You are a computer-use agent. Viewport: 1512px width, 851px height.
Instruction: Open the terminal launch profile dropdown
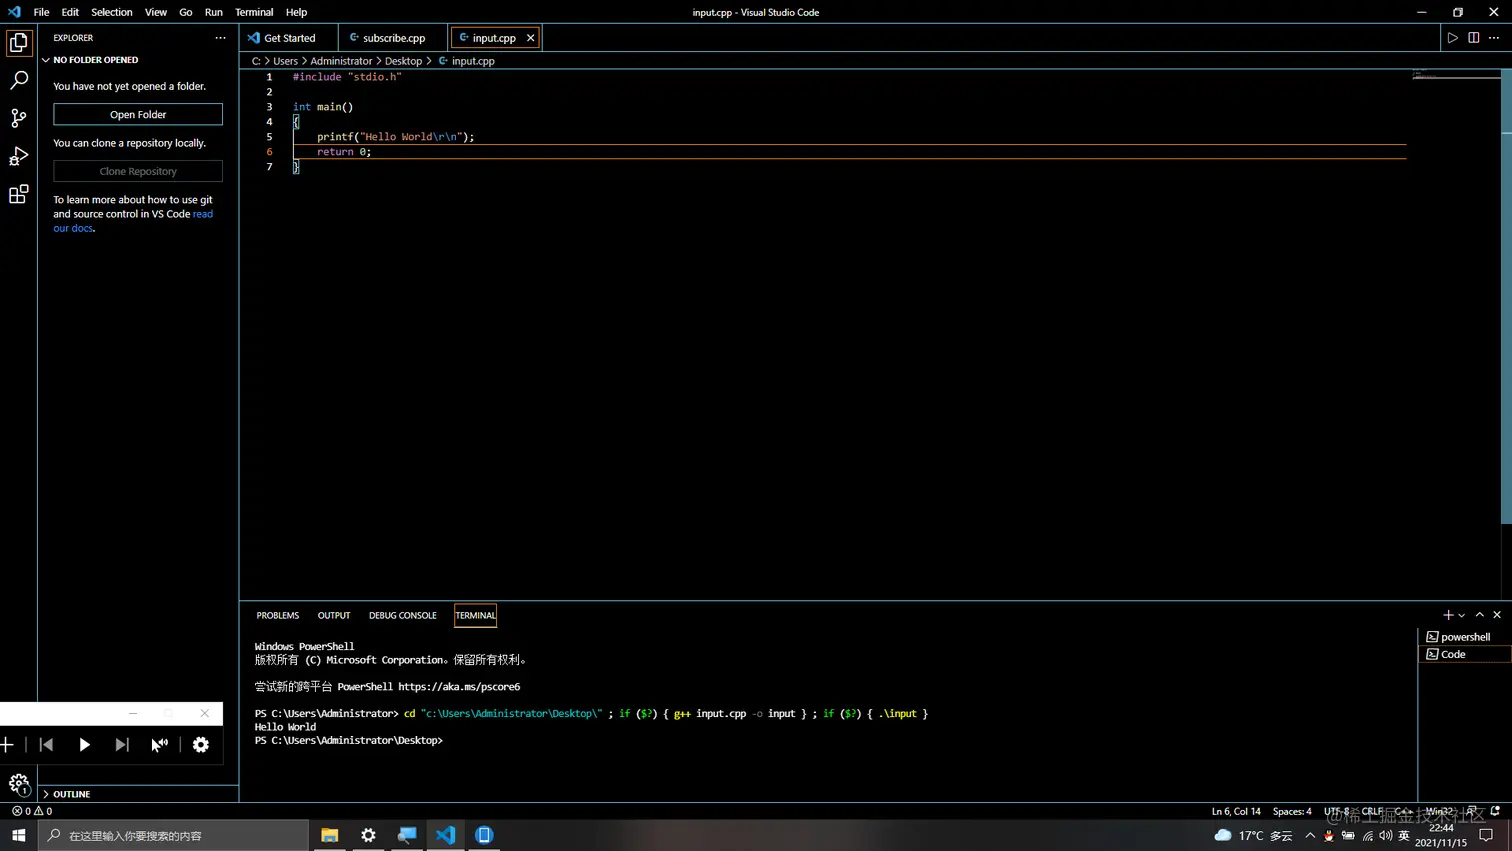tap(1461, 615)
